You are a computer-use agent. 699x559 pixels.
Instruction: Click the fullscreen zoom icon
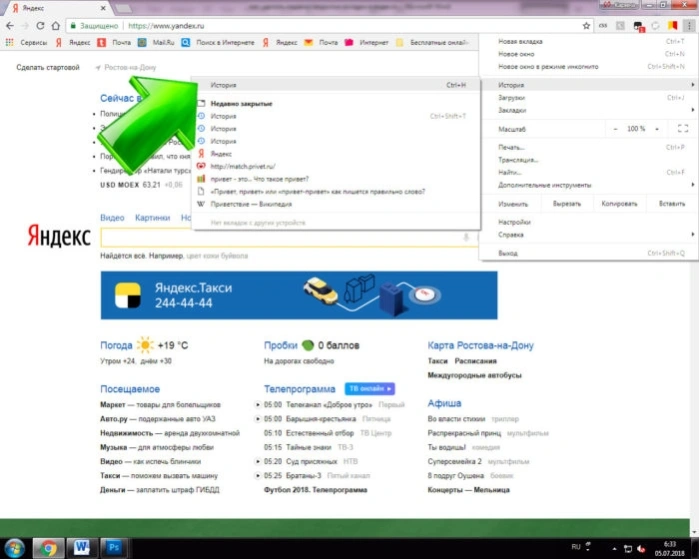[683, 129]
